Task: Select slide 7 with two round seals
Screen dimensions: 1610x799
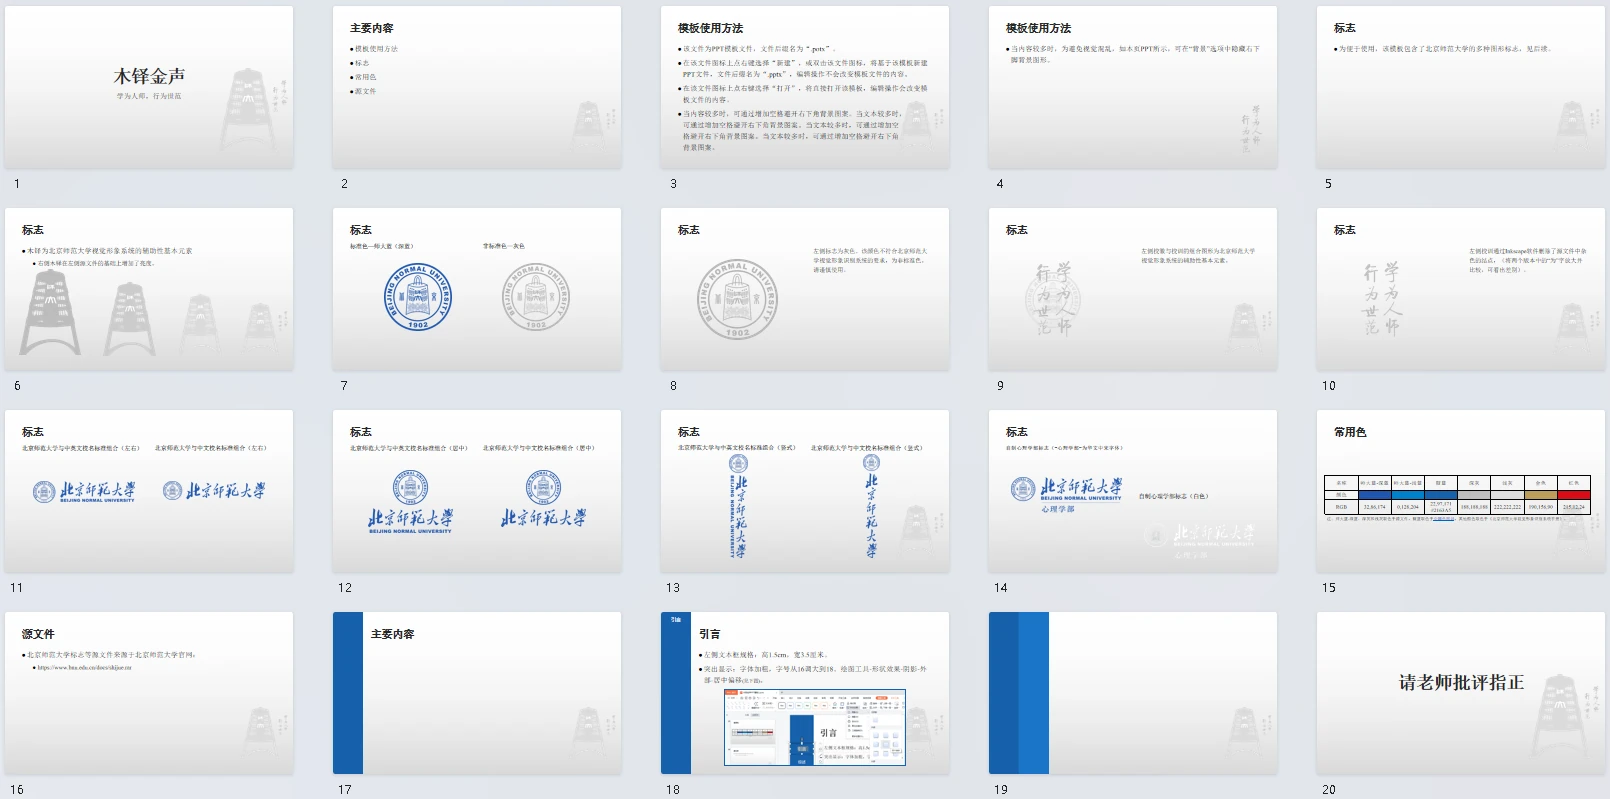Action: pyautogui.click(x=477, y=290)
